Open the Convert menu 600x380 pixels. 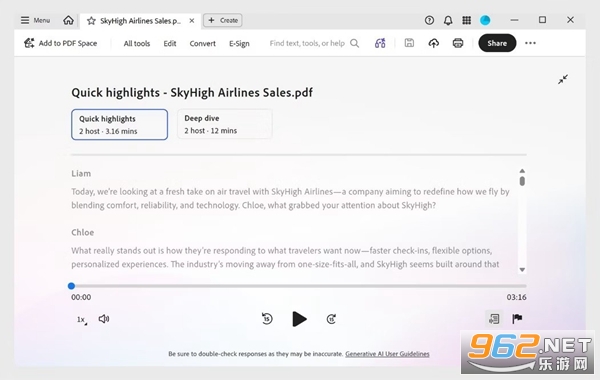coord(202,44)
